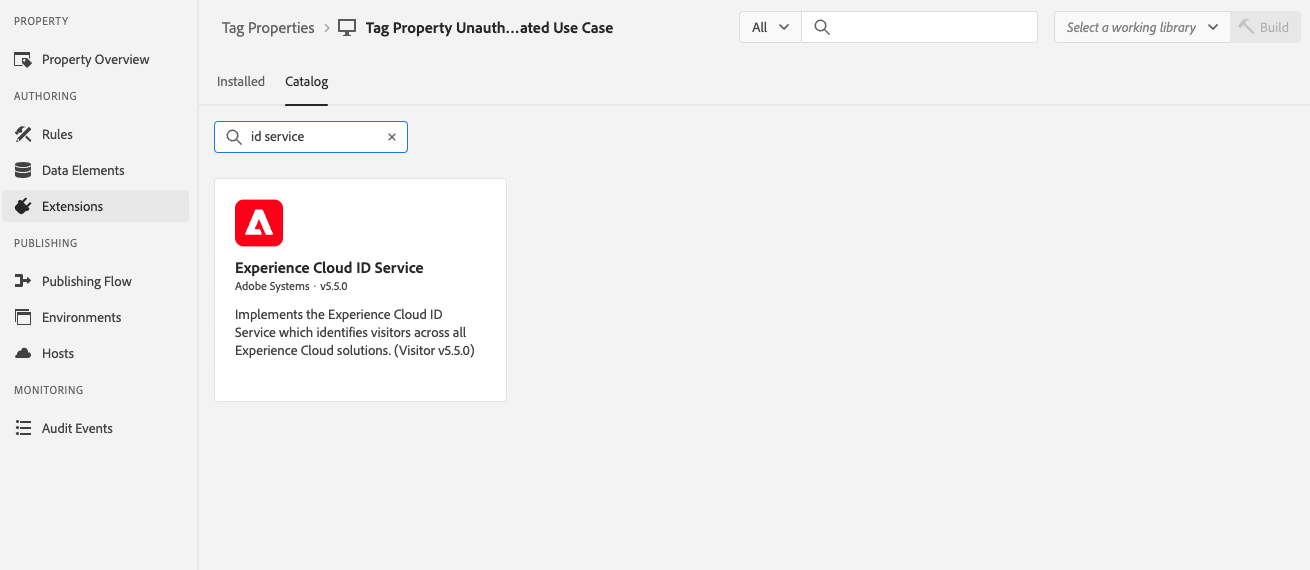
Task: Click the Audit Events list icon
Action: [23, 428]
